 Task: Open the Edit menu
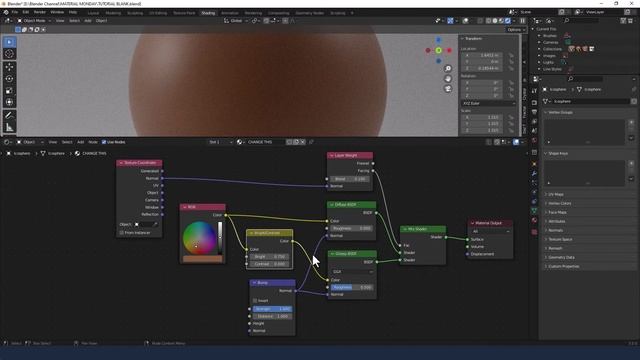(x=26, y=12)
